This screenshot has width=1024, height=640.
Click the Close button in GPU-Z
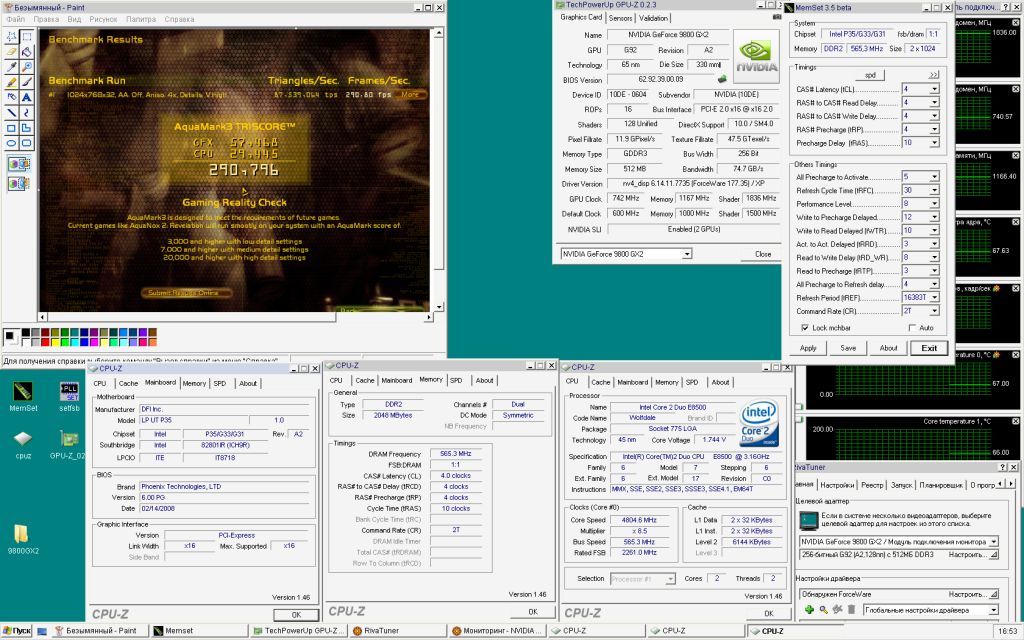[x=763, y=254]
